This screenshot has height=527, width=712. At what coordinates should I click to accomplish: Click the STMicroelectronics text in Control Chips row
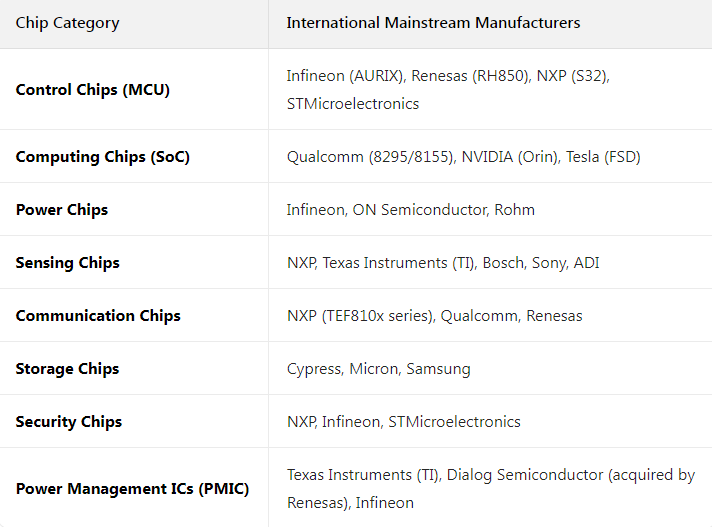tap(353, 104)
